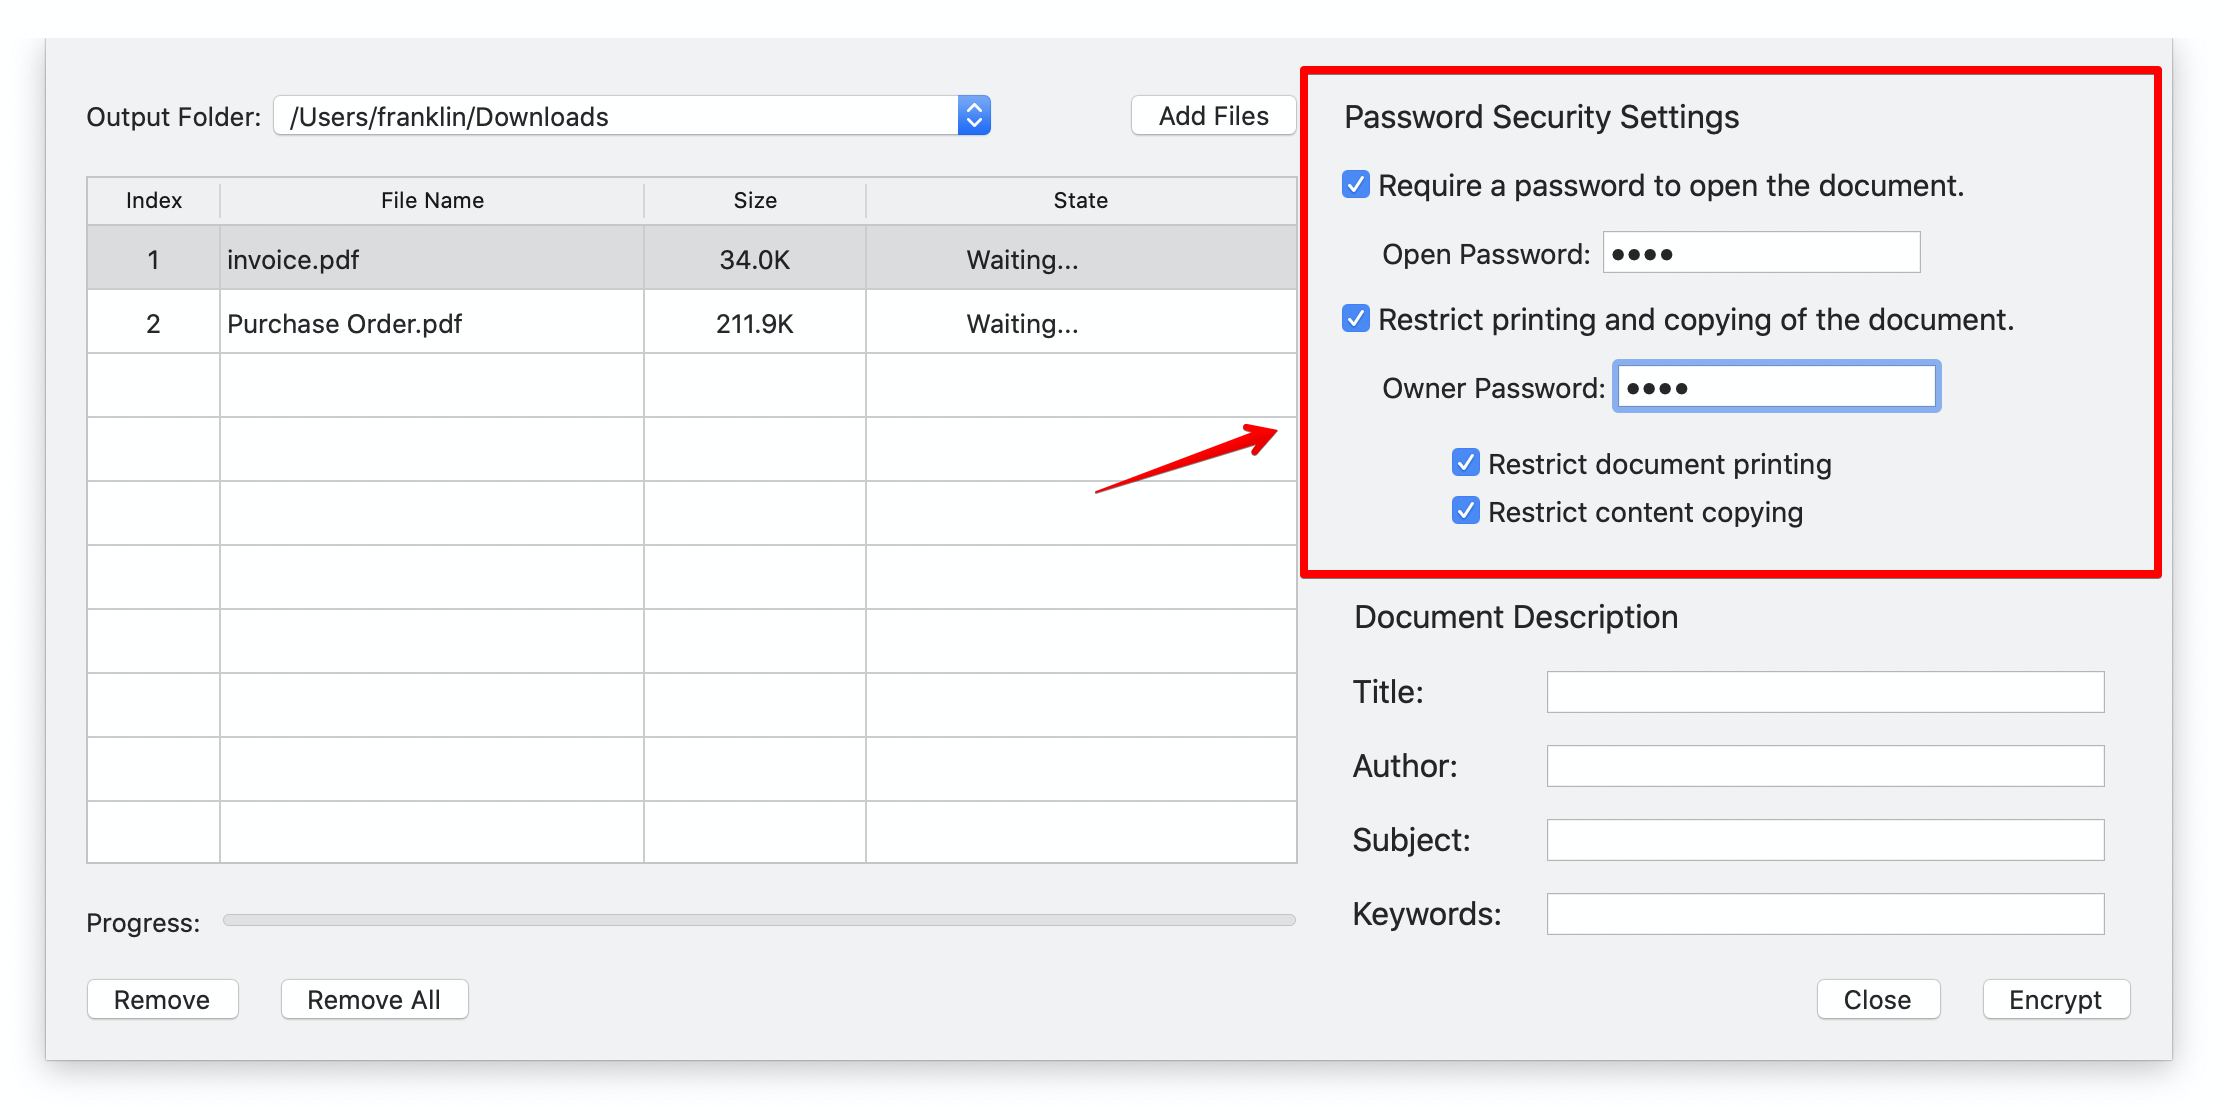Click the 211.9K size cell

pos(755,323)
